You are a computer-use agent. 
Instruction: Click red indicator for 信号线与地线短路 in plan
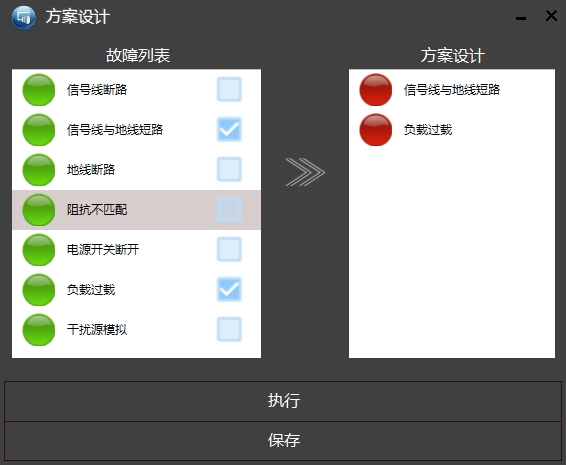tap(376, 90)
